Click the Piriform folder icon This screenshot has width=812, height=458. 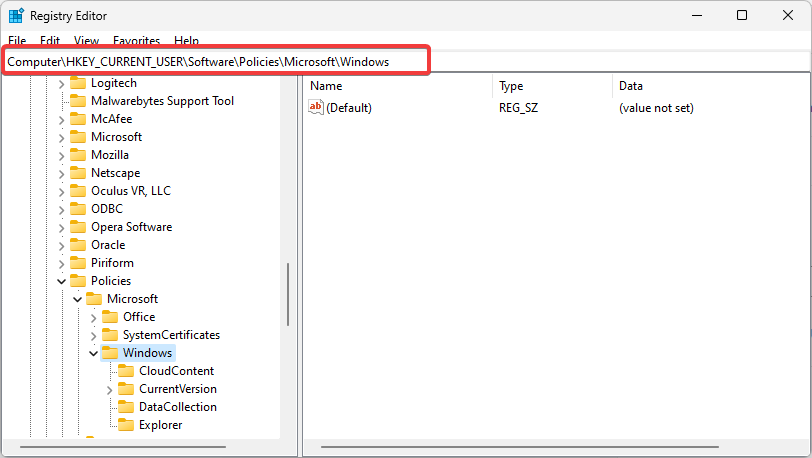click(78, 263)
